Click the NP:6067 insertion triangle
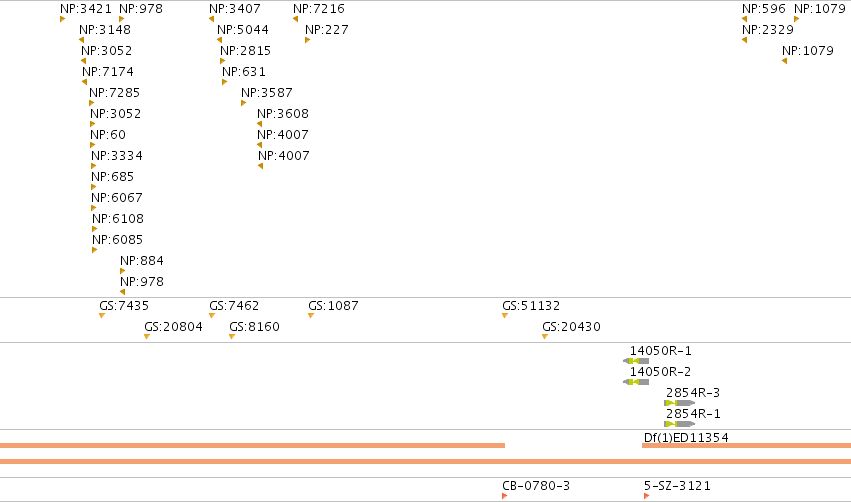 [x=93, y=208]
